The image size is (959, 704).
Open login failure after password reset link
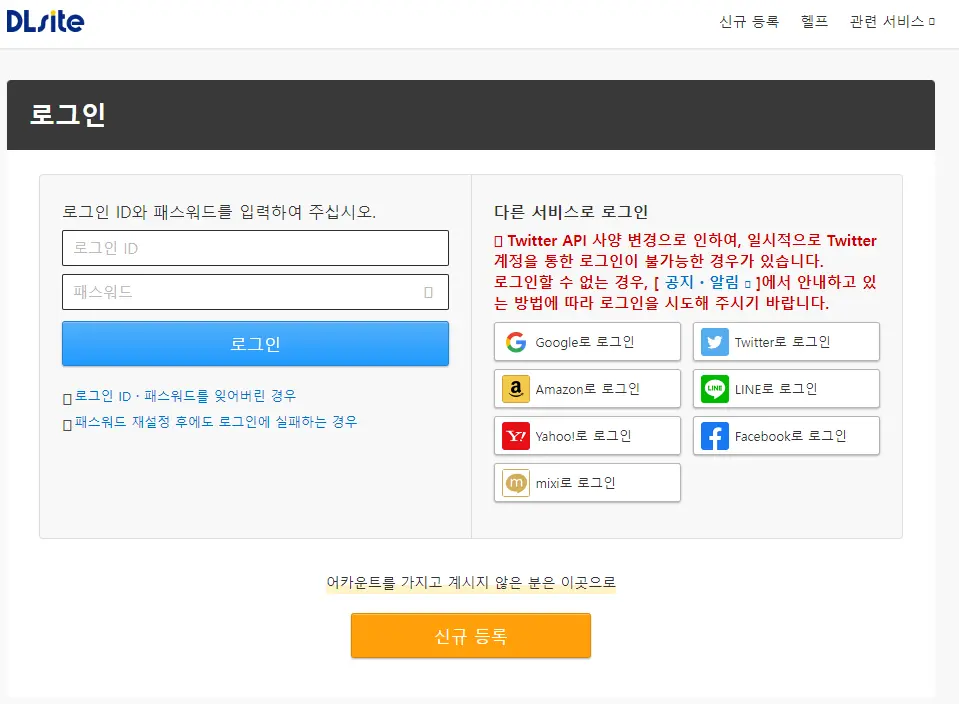pyautogui.click(x=215, y=422)
